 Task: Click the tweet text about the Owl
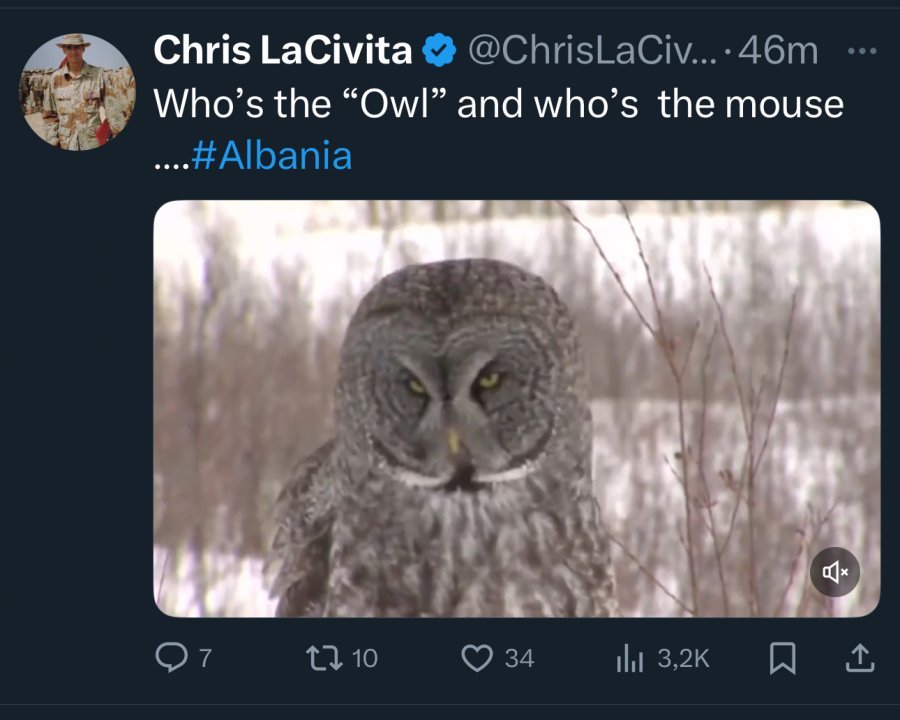click(498, 105)
